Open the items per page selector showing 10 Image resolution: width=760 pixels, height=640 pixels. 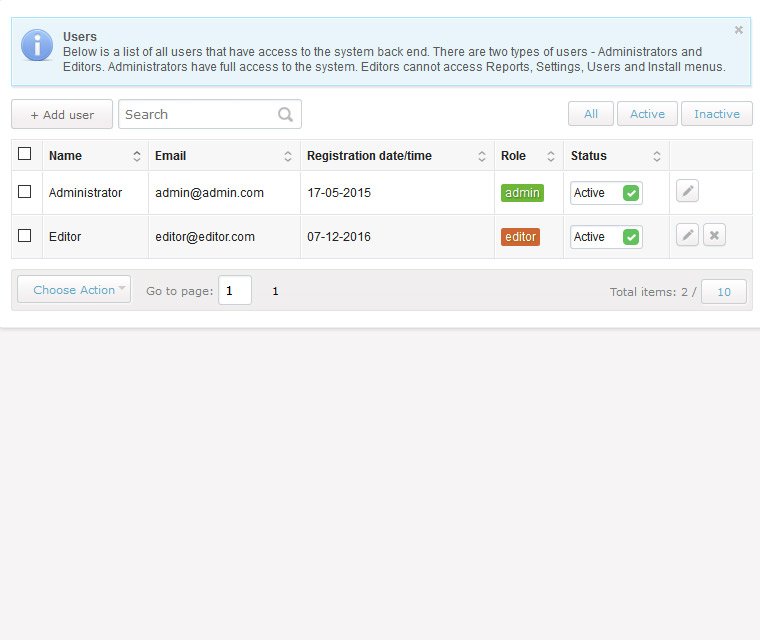click(724, 292)
